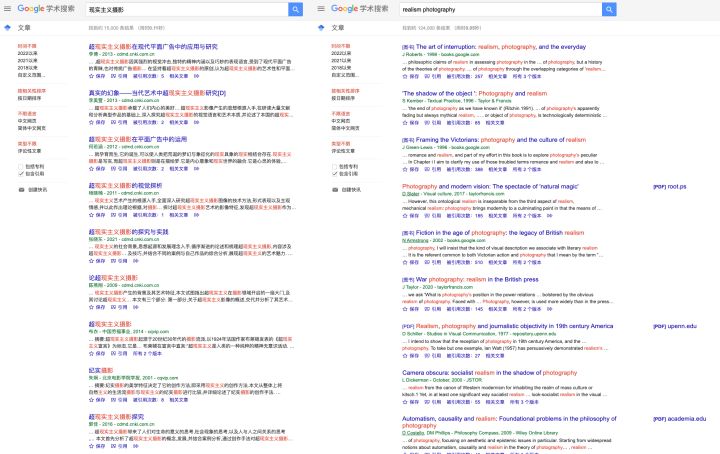Click blue search button beside realism photography query
The height and width of the screenshot is (454, 720).
(x=609, y=9)
